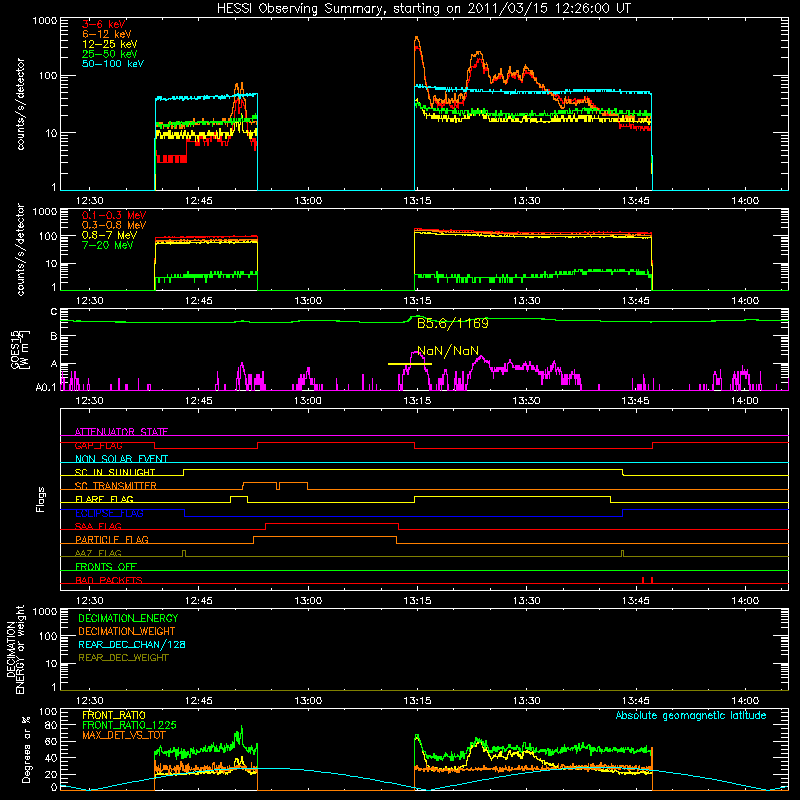Select the A0.1 tick label on GOES axis
This screenshot has height=800, width=800.
pos(46,388)
